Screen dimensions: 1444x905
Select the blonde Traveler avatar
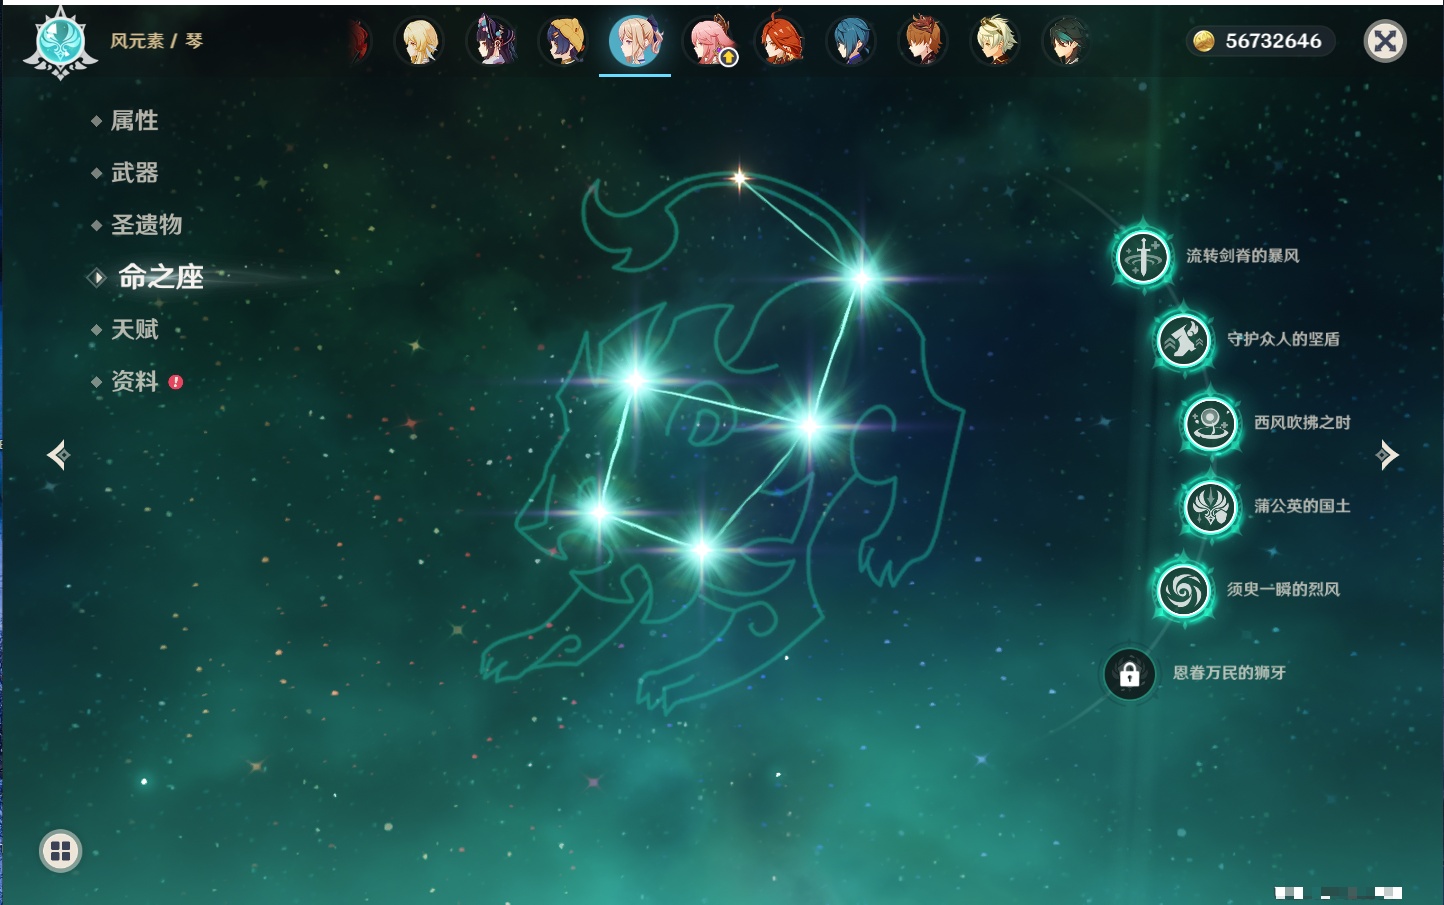(x=420, y=41)
